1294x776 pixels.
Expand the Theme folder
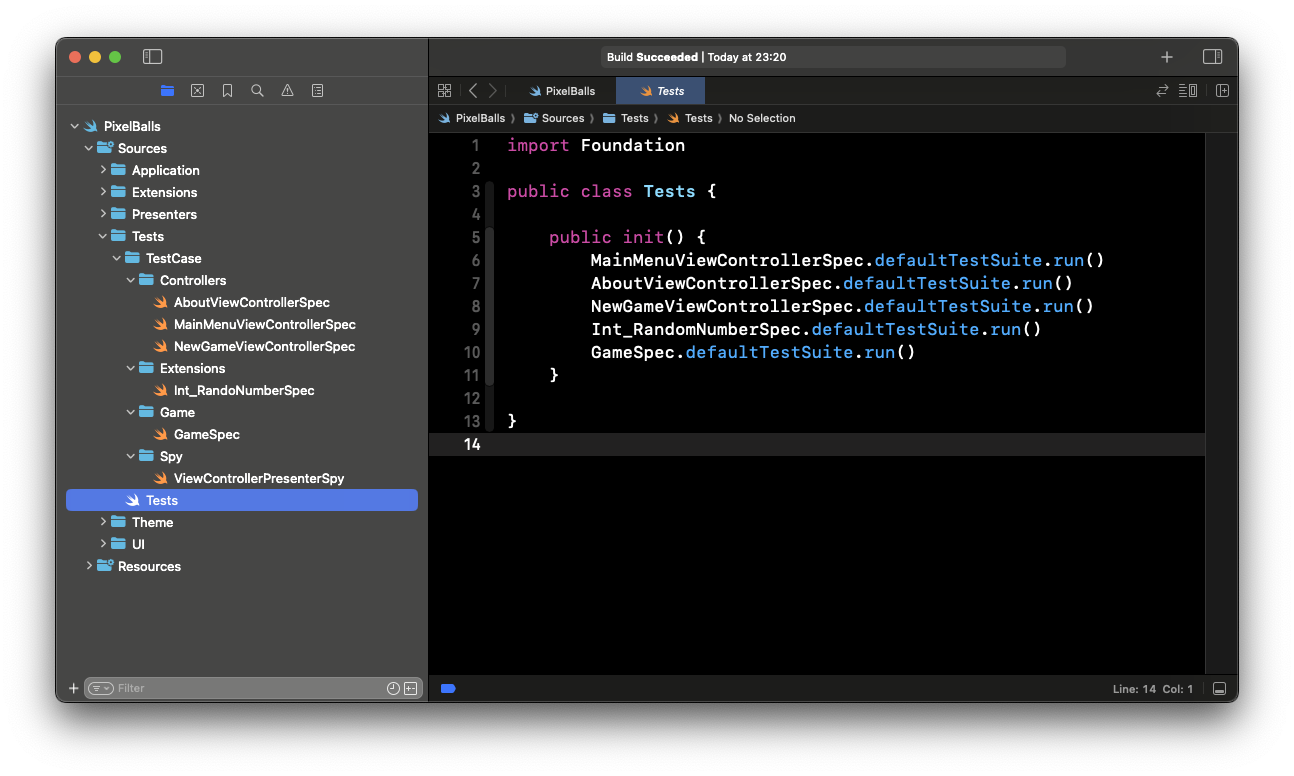(x=103, y=522)
